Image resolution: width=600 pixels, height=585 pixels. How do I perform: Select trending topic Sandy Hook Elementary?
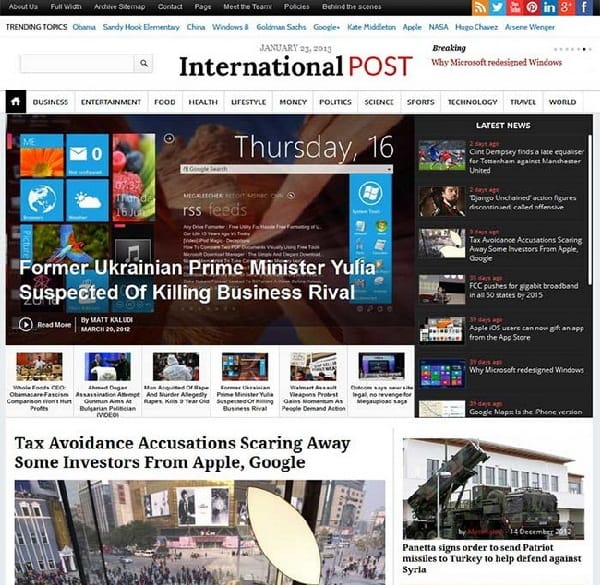point(141,27)
